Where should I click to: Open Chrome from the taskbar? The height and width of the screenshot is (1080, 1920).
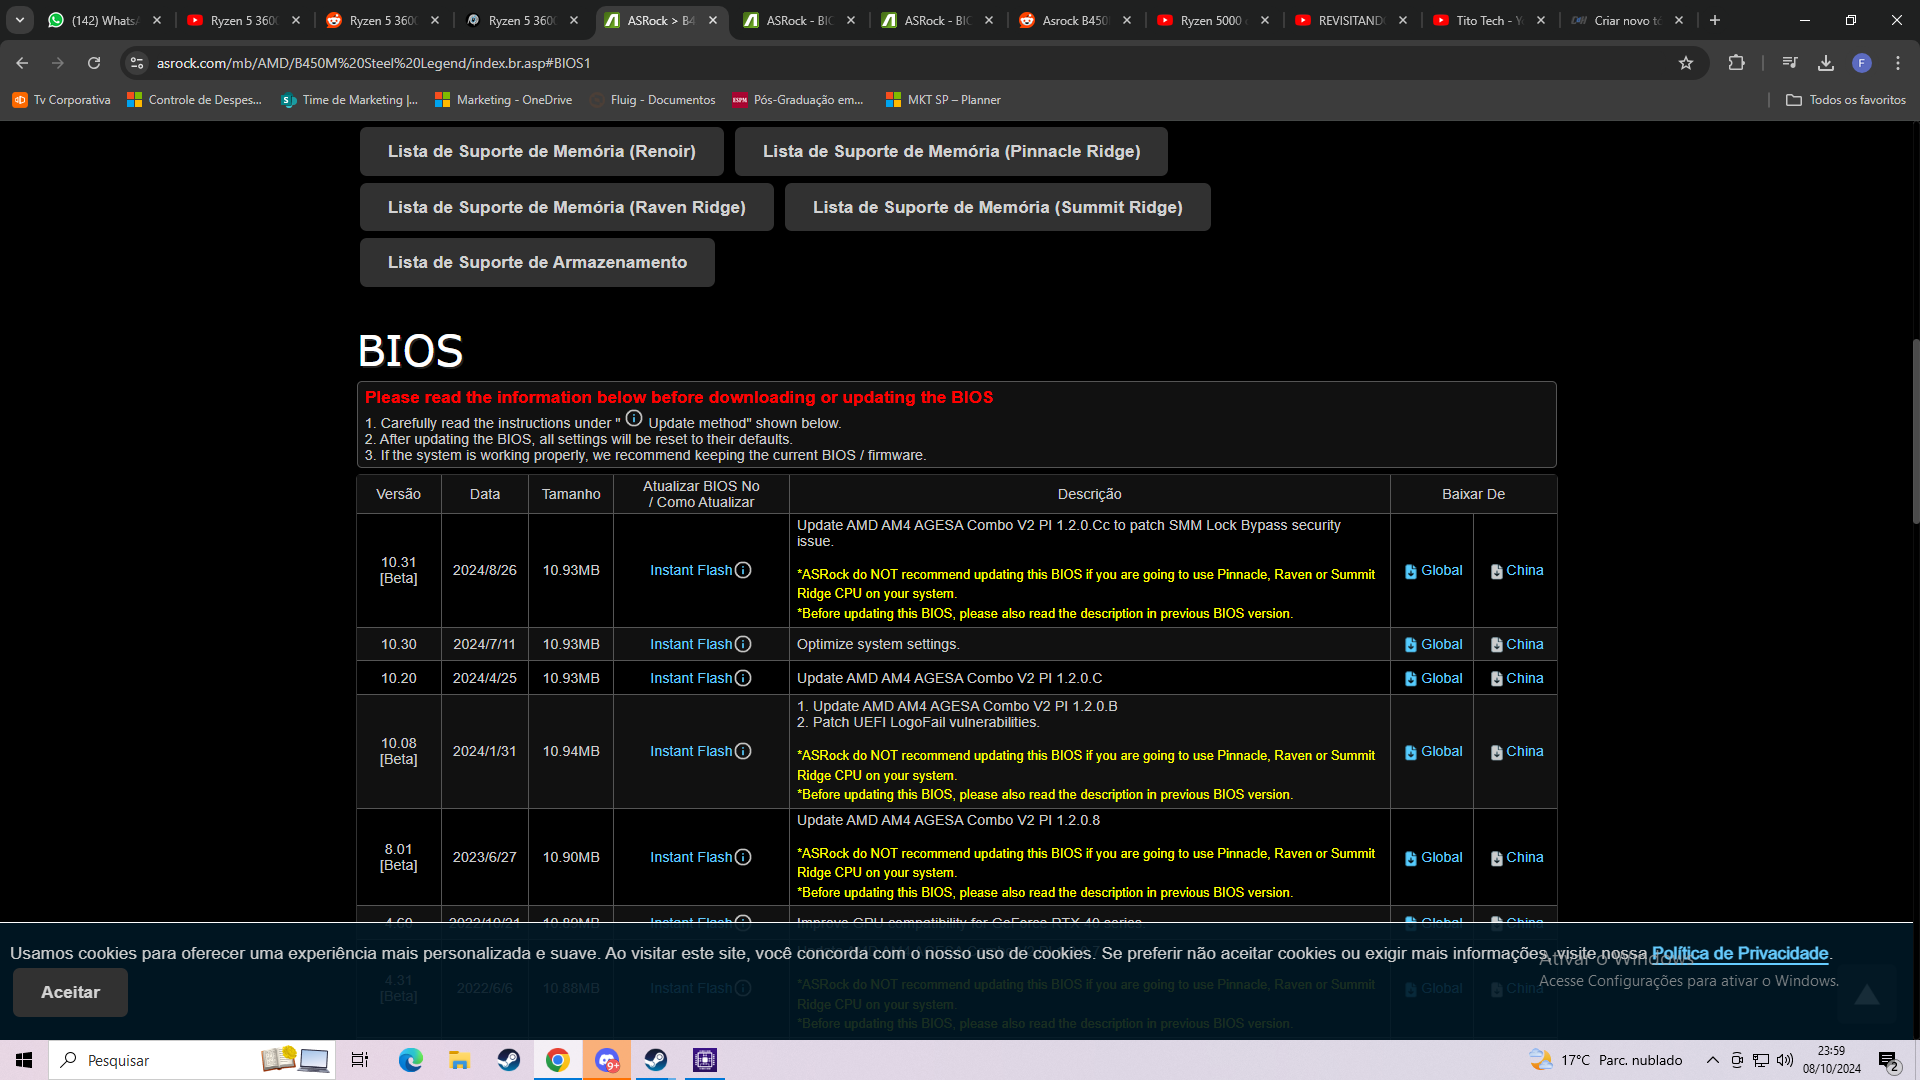557,1060
